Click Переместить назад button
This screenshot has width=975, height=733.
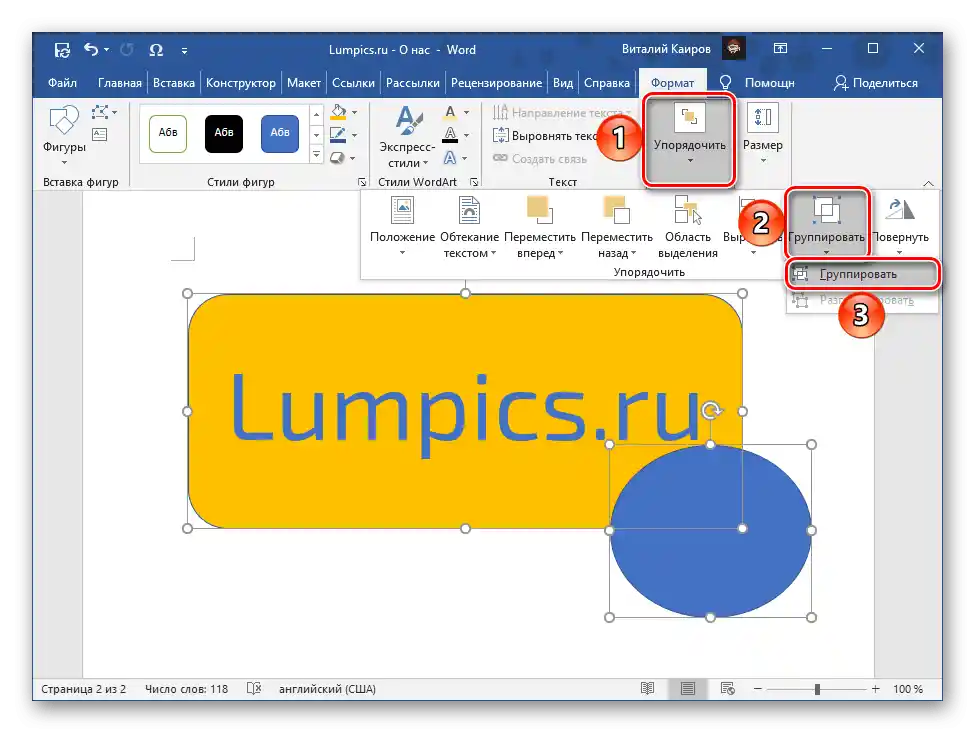point(617,227)
